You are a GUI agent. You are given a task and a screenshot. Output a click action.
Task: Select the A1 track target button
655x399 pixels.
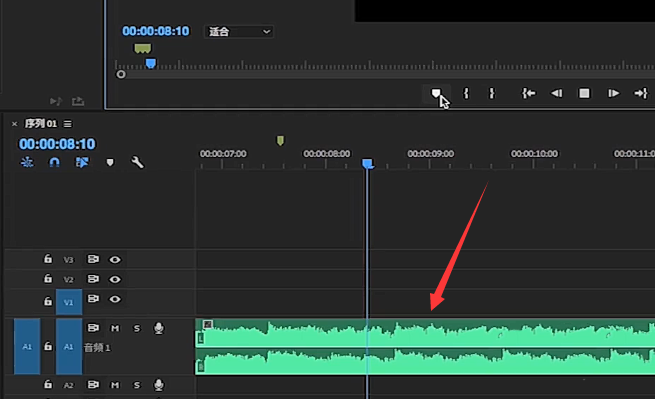(x=69, y=346)
